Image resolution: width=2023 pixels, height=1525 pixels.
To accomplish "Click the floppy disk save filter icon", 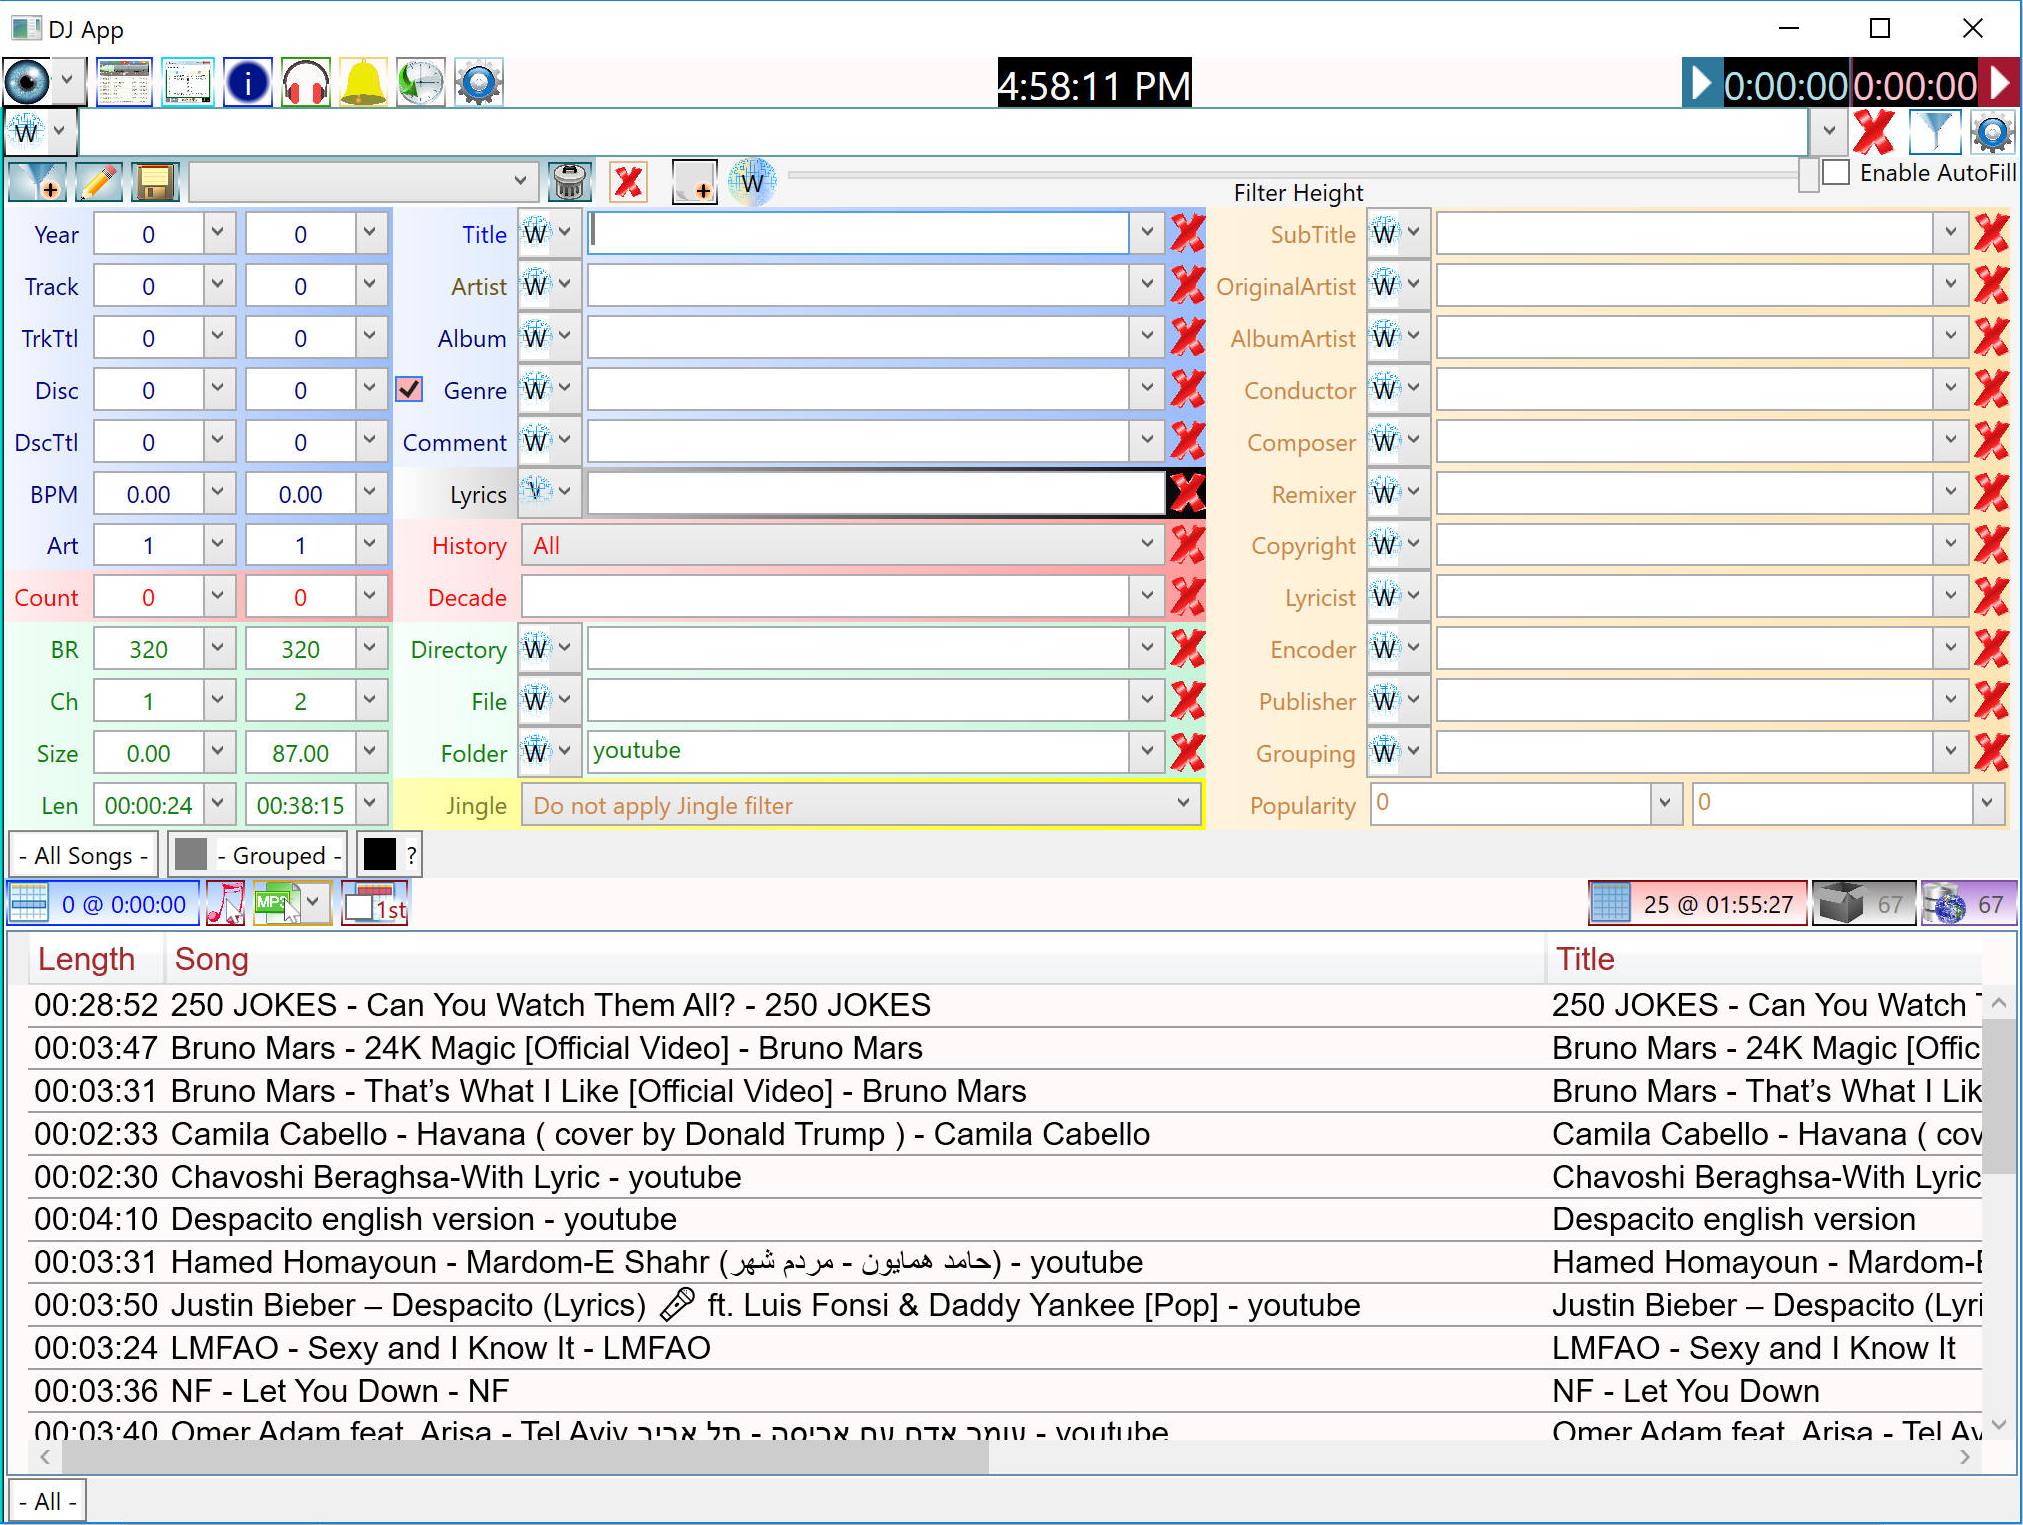I will [x=155, y=182].
